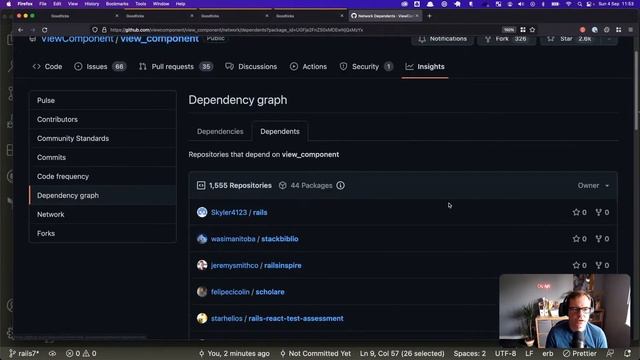This screenshot has width=640, height=360.
Task: Change the erb language mode
Action: (x=548, y=353)
